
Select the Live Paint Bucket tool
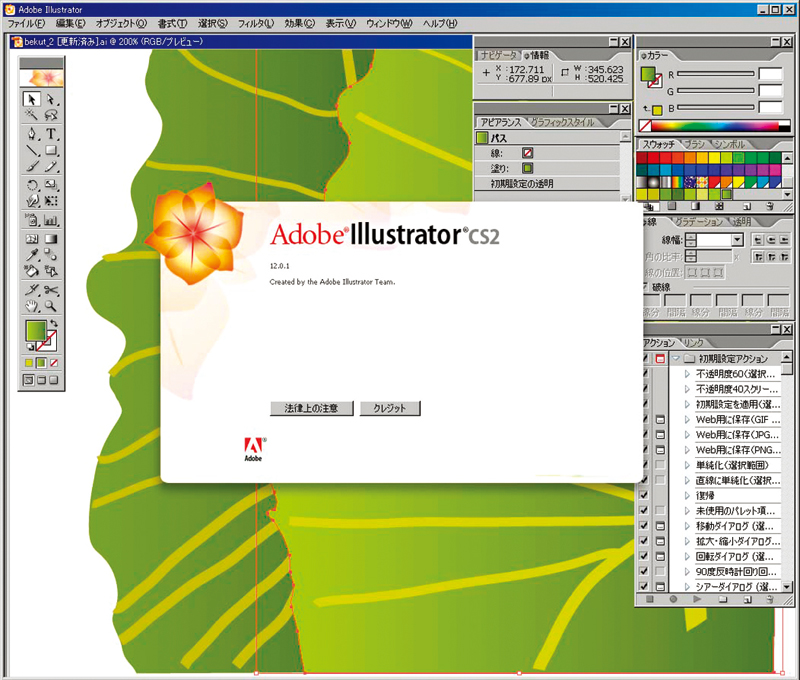[32, 271]
